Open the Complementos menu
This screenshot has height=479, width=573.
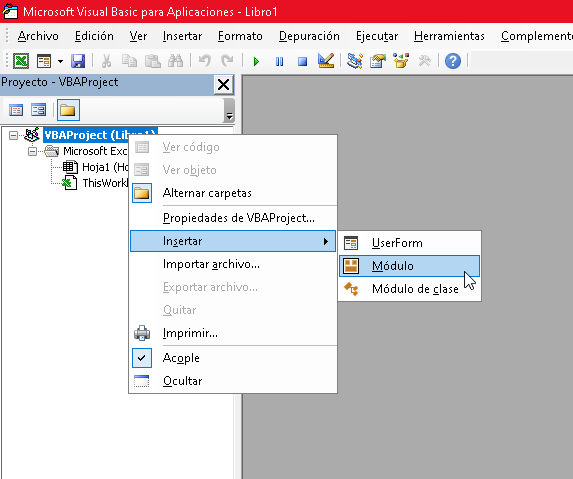click(x=536, y=36)
